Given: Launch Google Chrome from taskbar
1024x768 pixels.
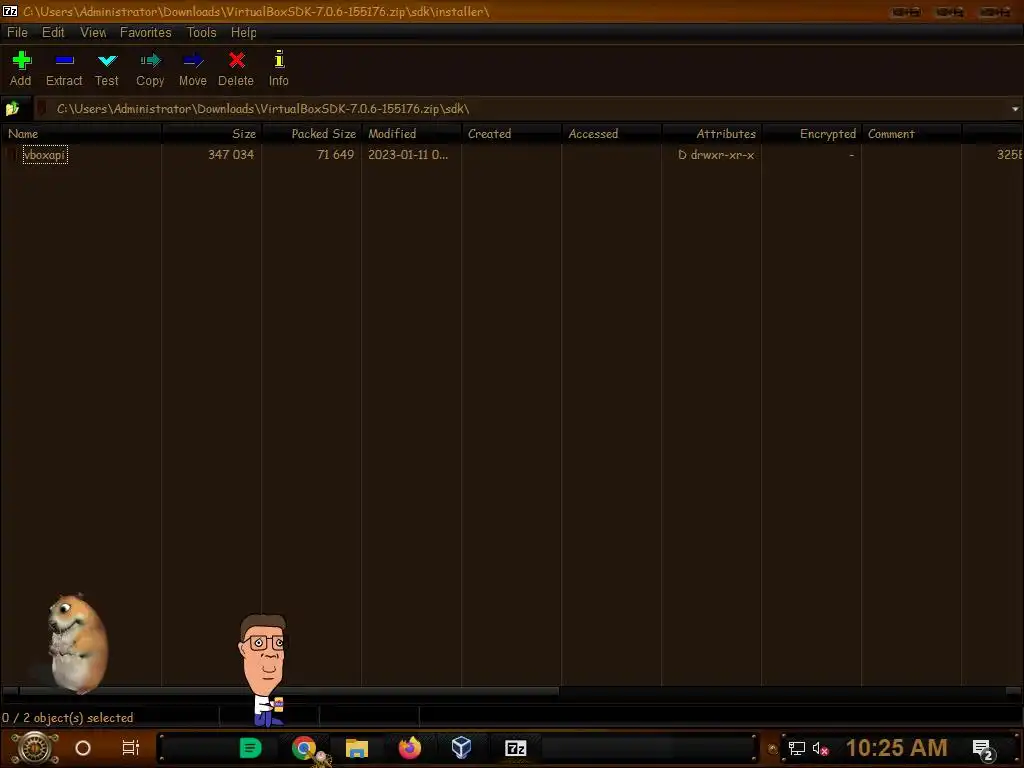Looking at the screenshot, I should [x=304, y=748].
